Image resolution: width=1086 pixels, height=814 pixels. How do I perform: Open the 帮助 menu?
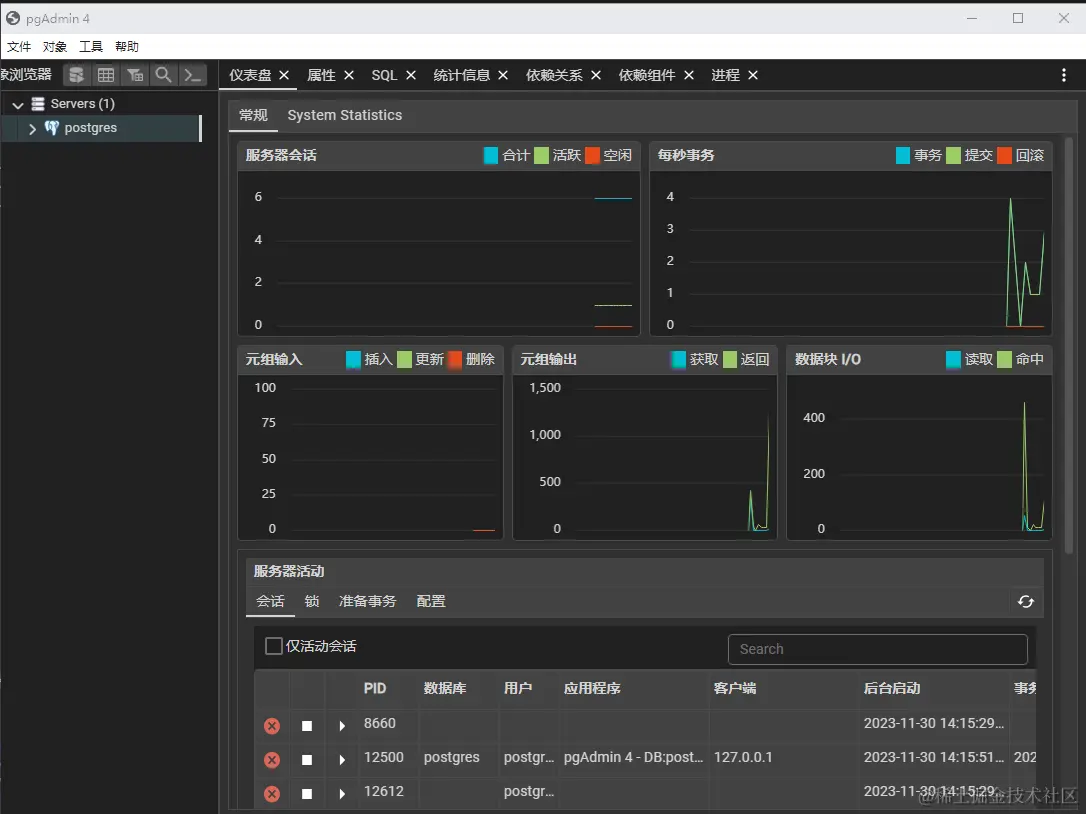coord(127,46)
